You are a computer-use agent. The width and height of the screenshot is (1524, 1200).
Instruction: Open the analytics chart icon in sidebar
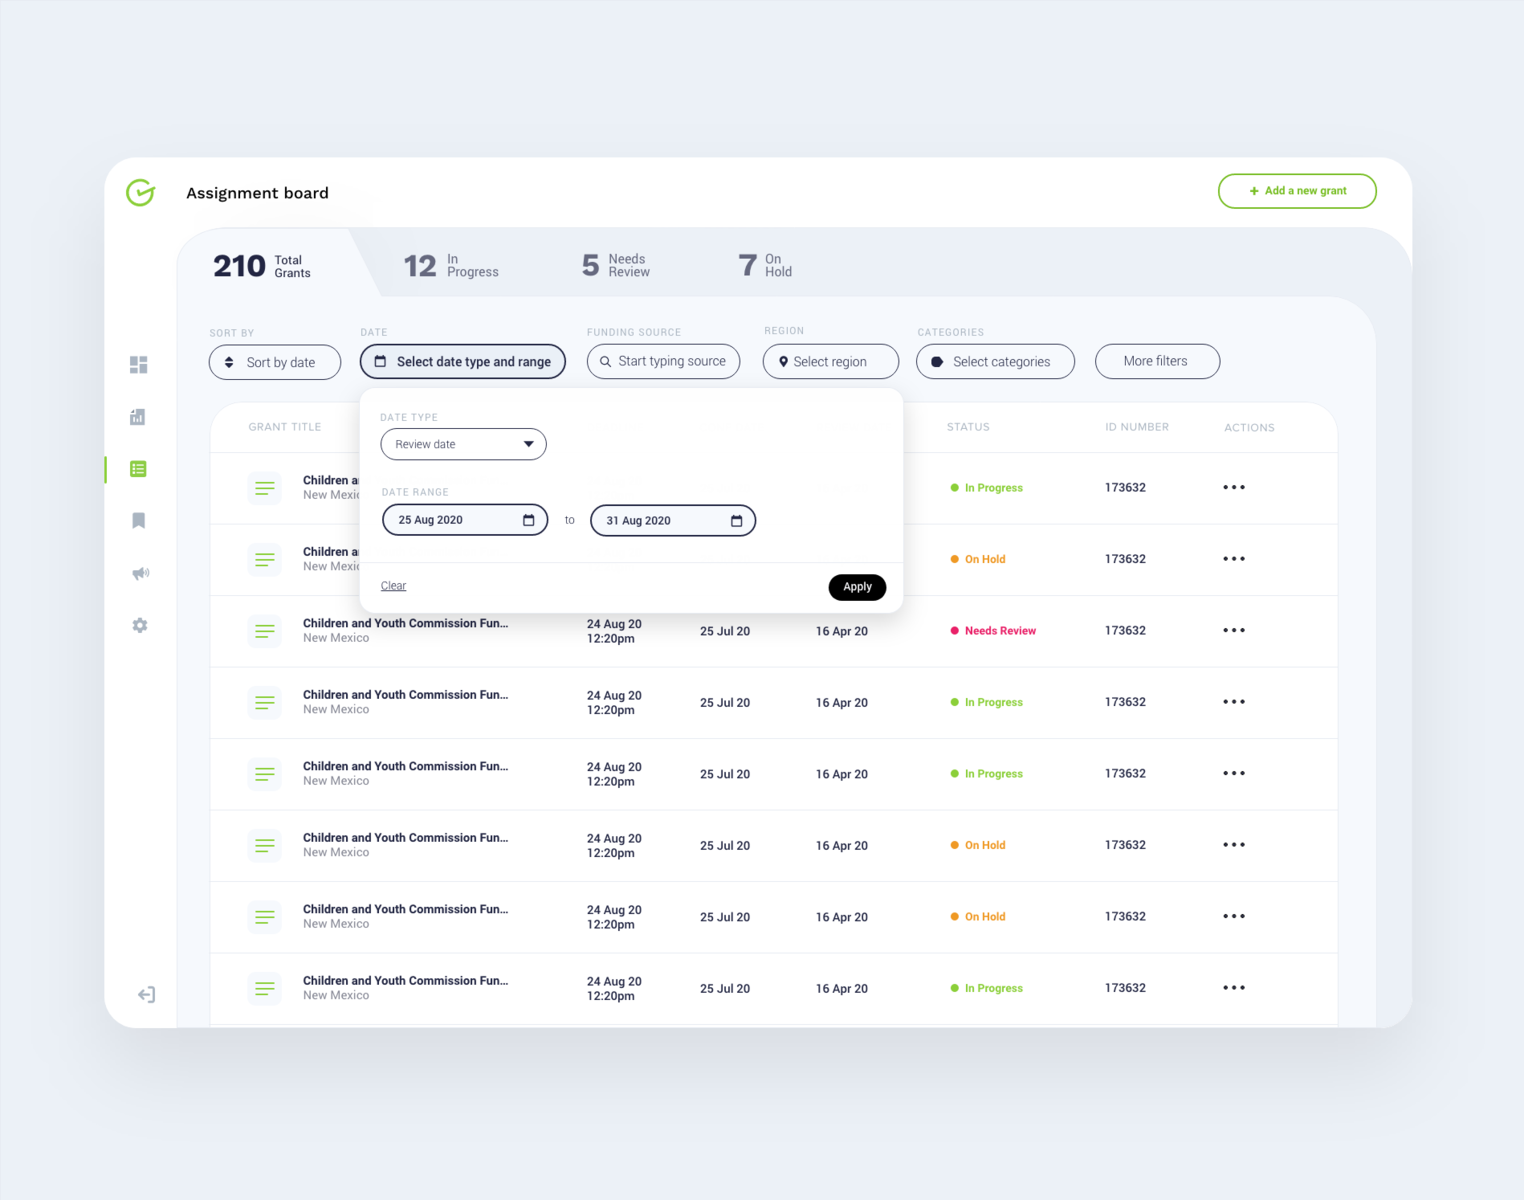click(138, 417)
